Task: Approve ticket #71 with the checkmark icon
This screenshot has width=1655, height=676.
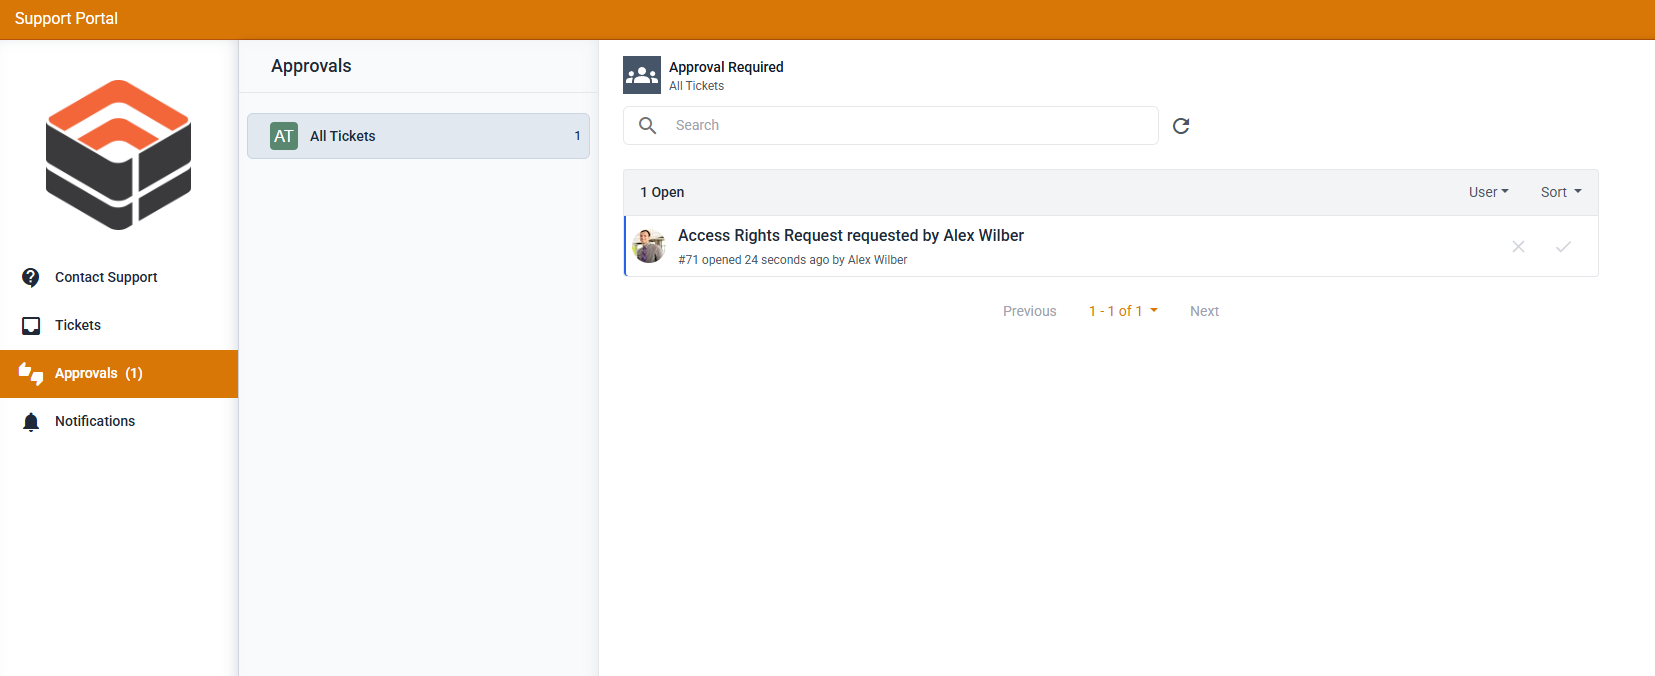Action: [1564, 246]
